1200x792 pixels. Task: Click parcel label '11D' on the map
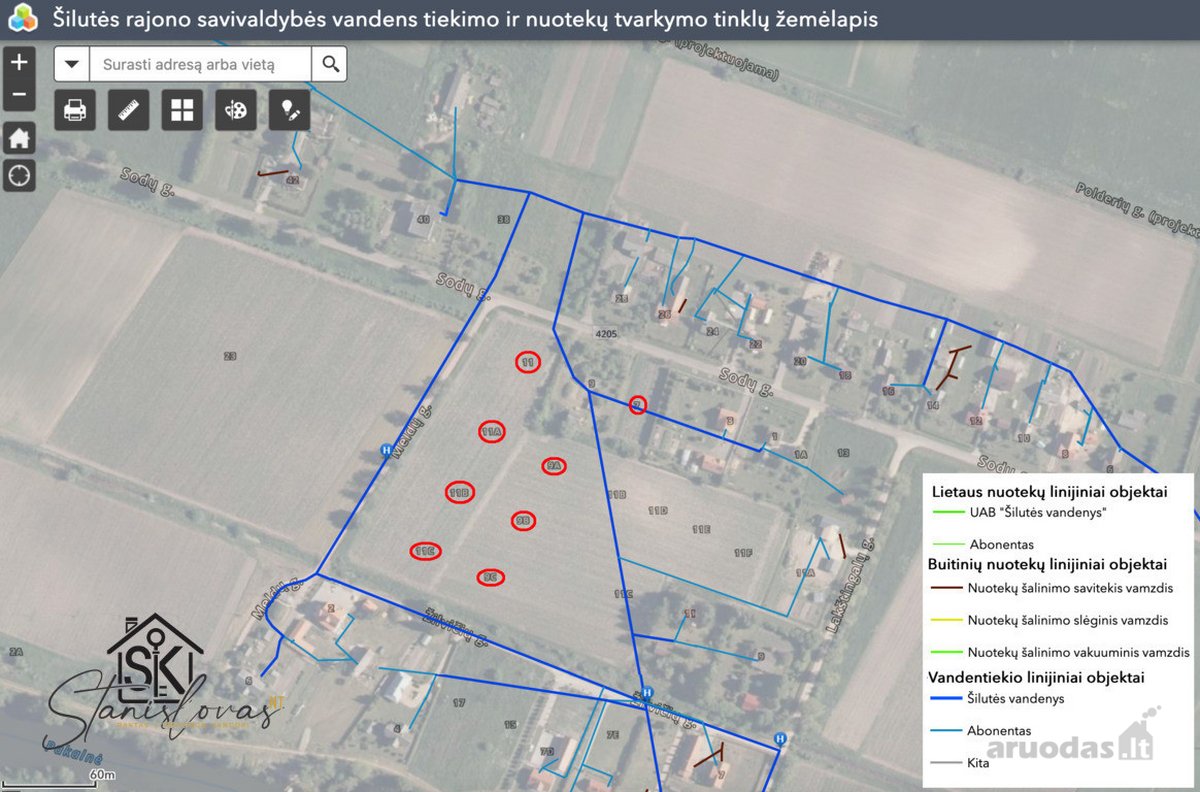[x=657, y=511]
